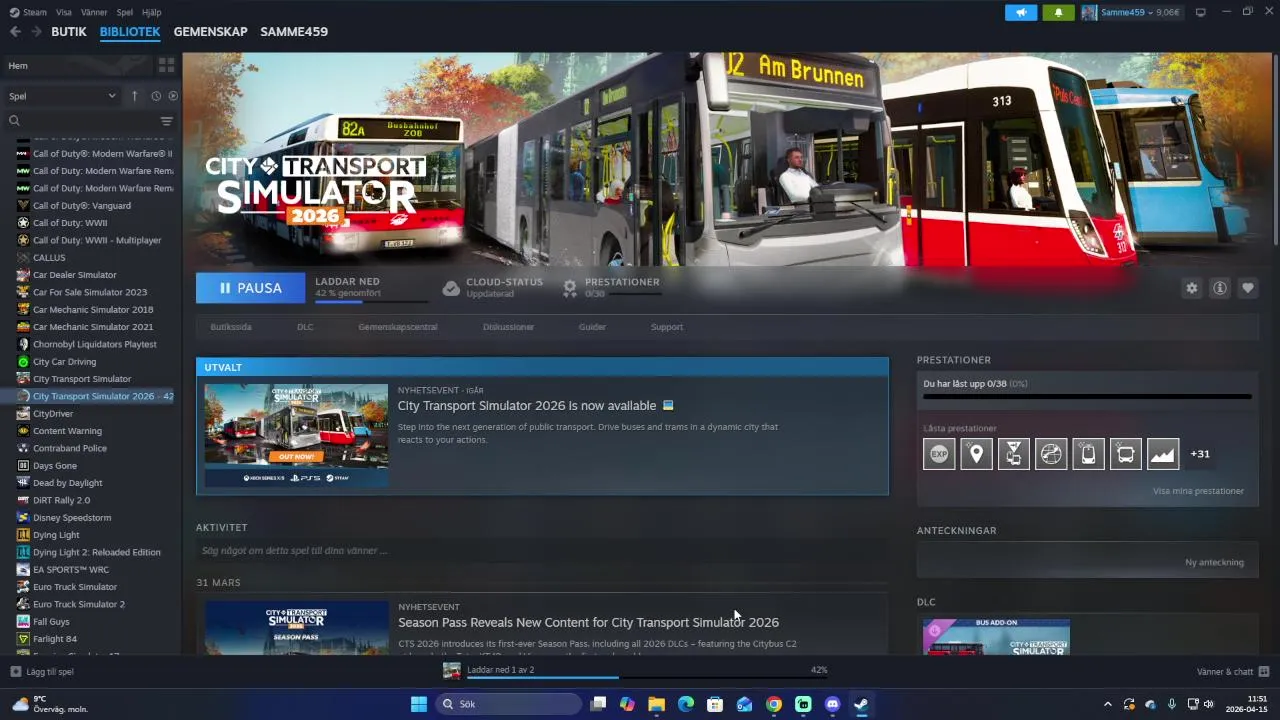Click the recent activity clock filter
This screenshot has width=1280, height=720.
click(x=156, y=96)
